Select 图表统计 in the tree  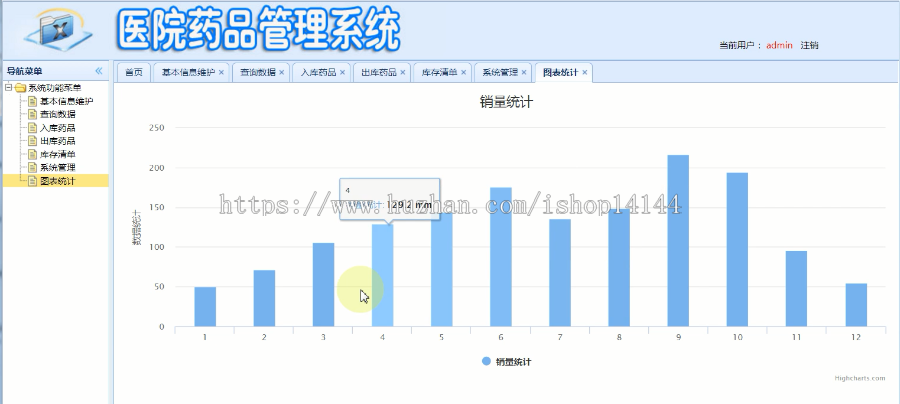click(x=57, y=181)
